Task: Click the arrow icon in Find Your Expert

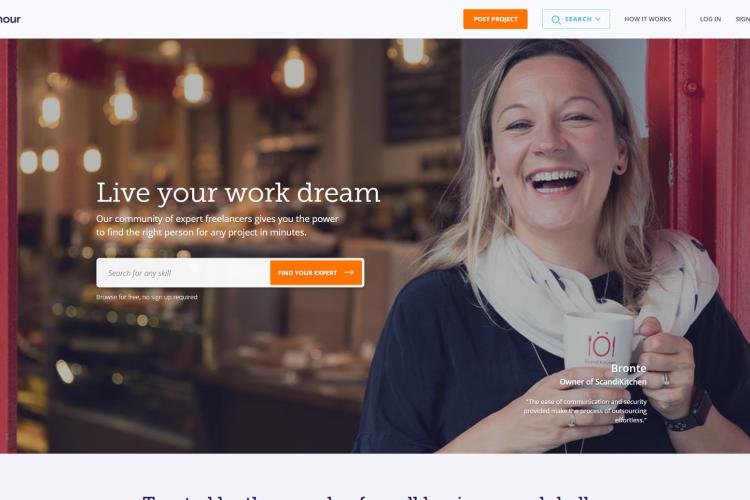Action: [x=349, y=272]
